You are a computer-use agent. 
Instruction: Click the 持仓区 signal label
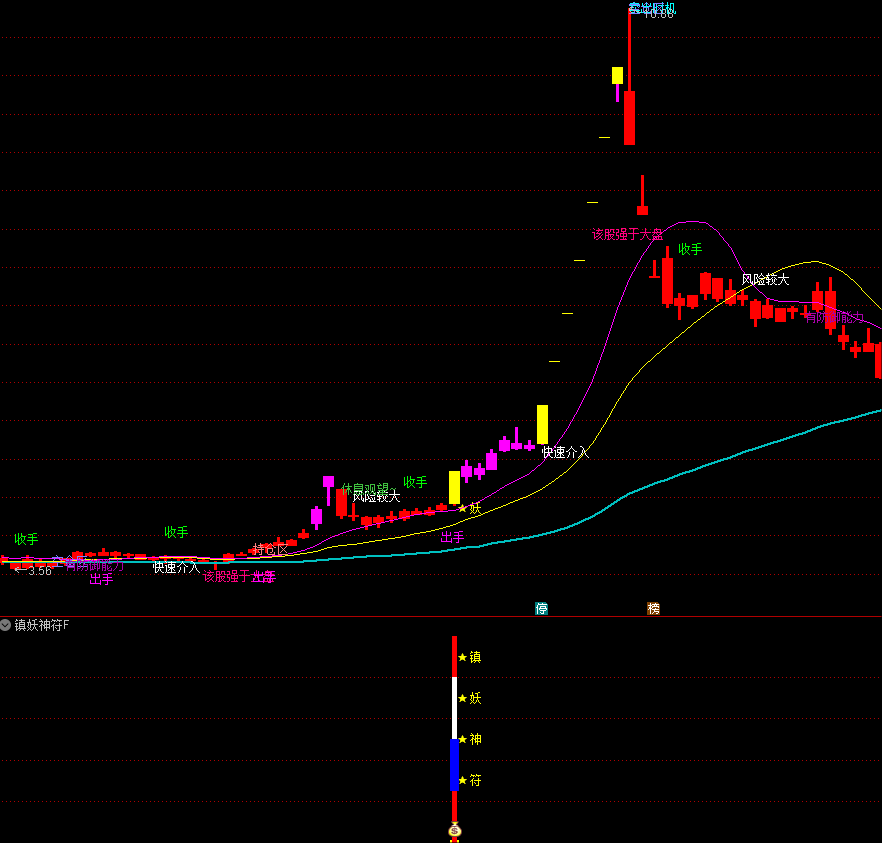pyautogui.click(x=270, y=550)
